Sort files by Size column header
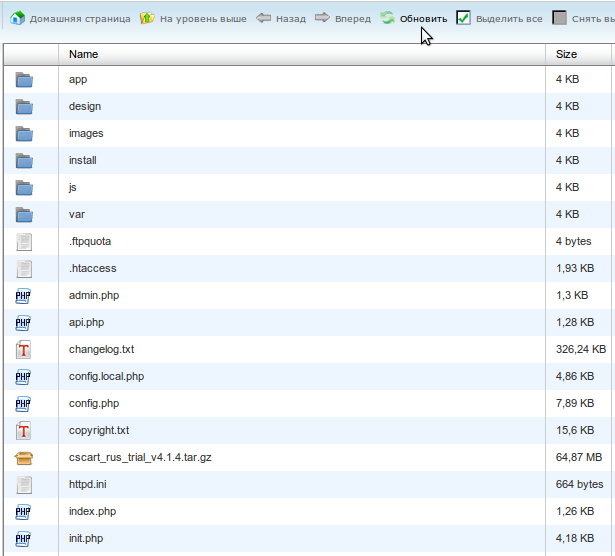The width and height of the screenshot is (615, 556). [x=566, y=54]
